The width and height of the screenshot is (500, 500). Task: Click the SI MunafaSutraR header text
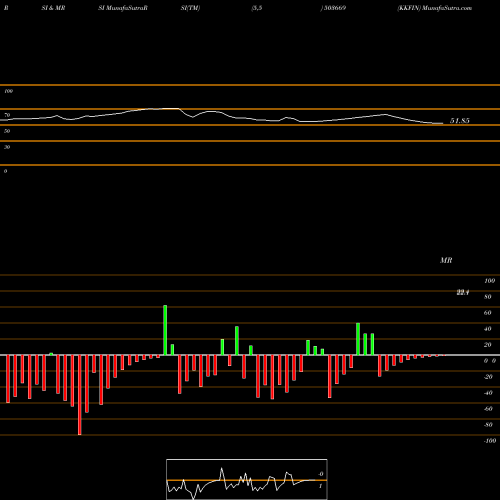click(123, 8)
